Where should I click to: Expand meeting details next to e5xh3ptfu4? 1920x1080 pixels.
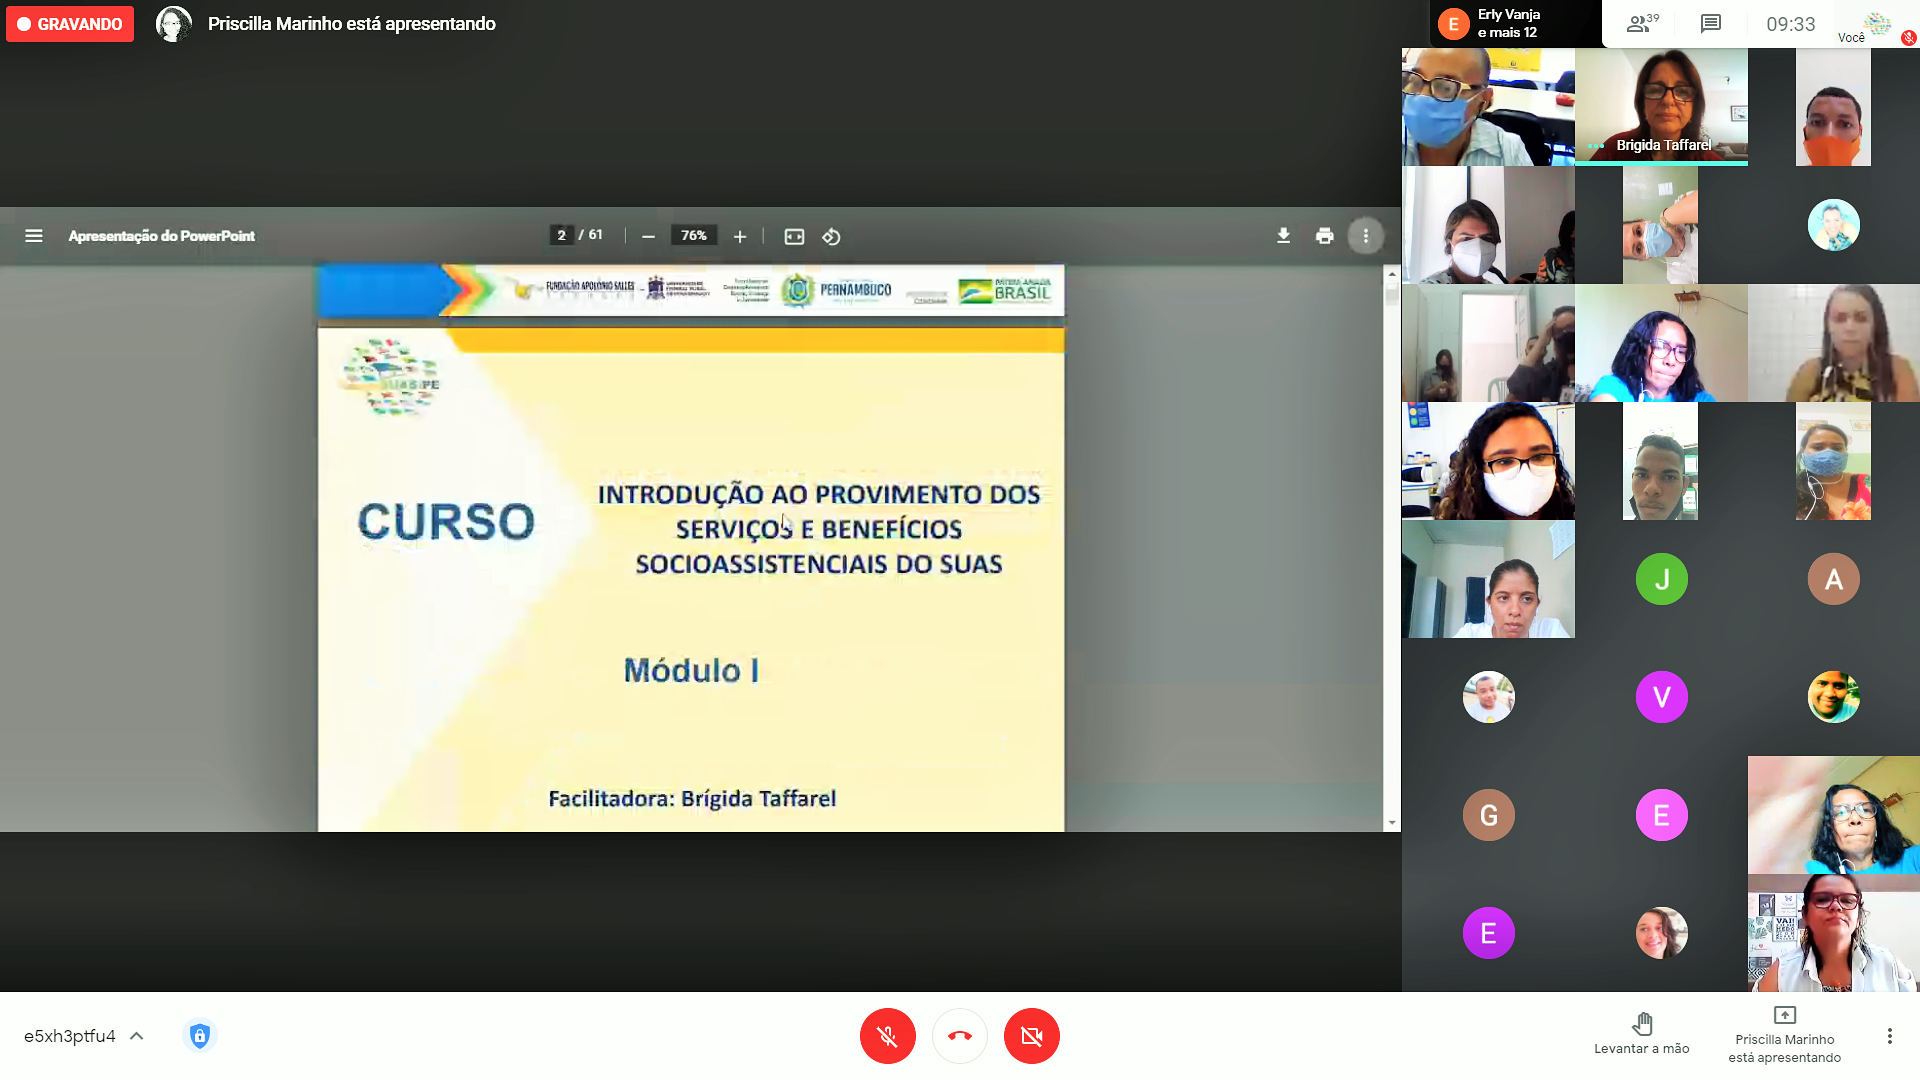click(x=137, y=1036)
